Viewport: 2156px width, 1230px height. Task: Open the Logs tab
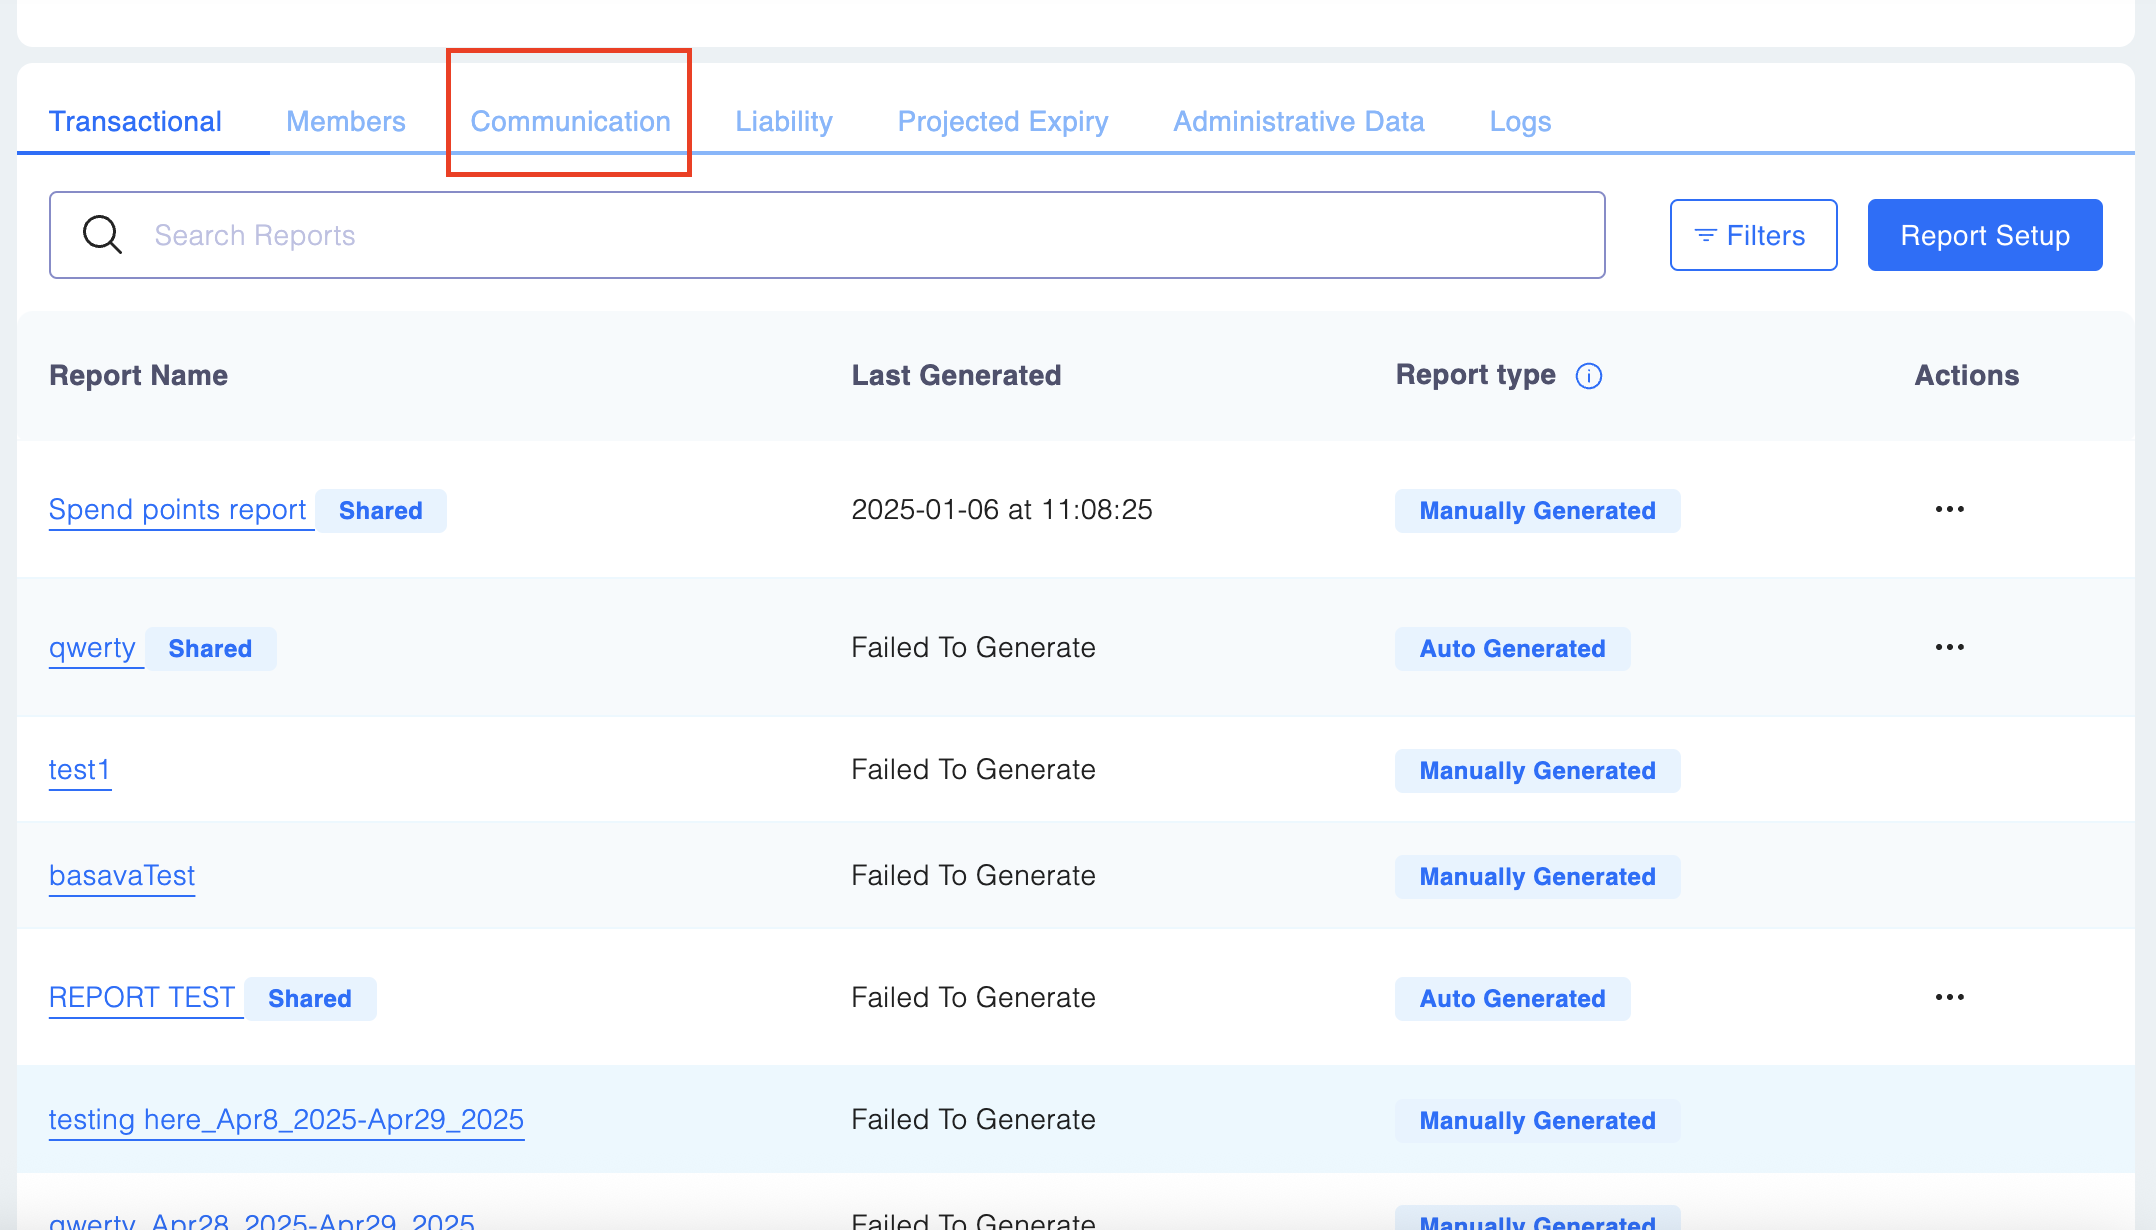coord(1520,122)
